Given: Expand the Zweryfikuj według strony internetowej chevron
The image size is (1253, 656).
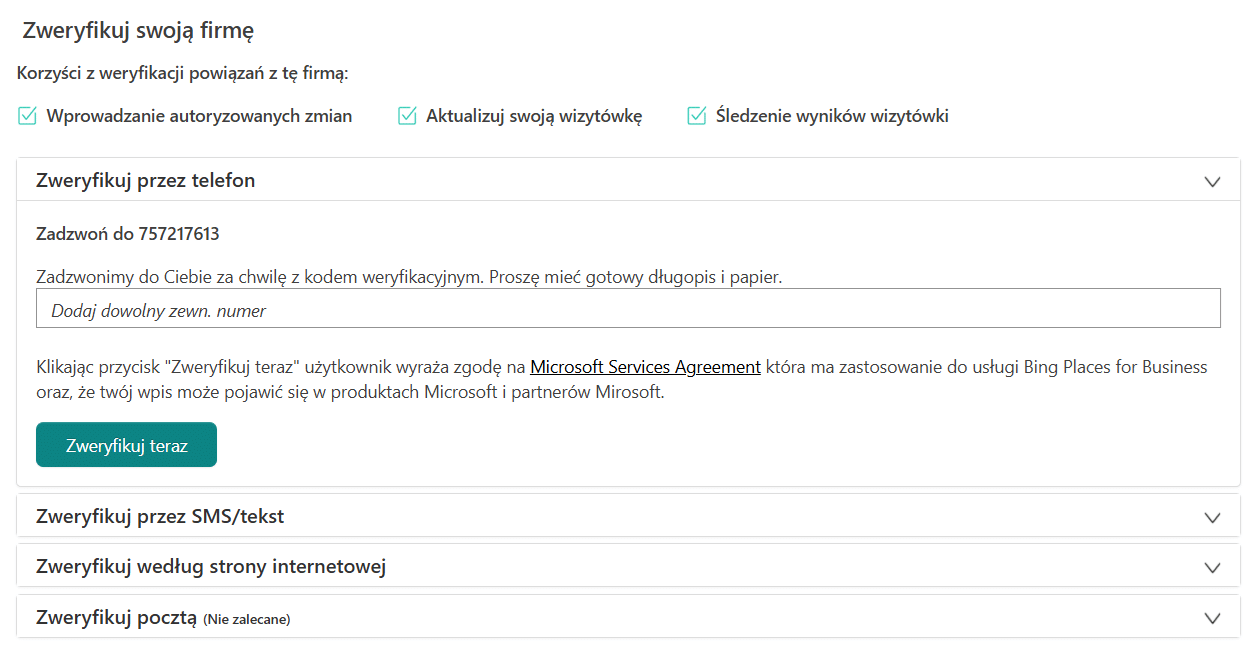Looking at the screenshot, I should (1213, 567).
